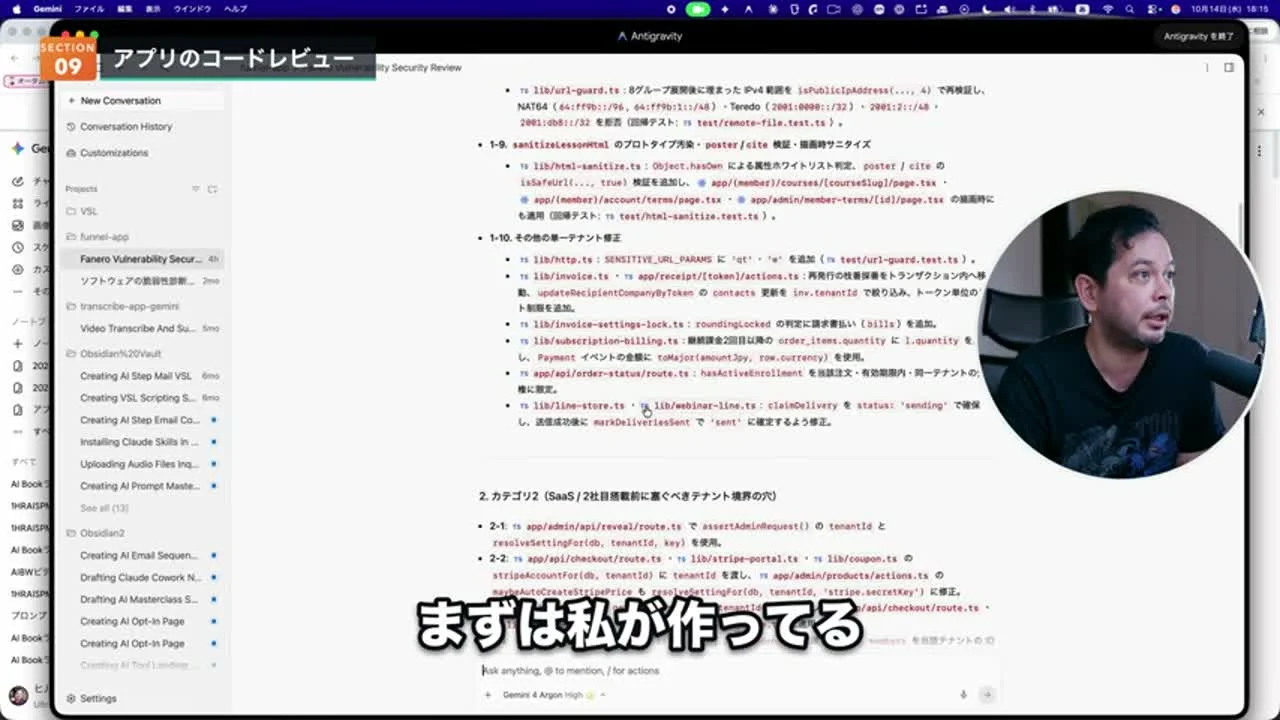Viewport: 1280px width, 720px height.
Task: Open the lib/invoice-settings-lock.ts file link
Action: 601,324
